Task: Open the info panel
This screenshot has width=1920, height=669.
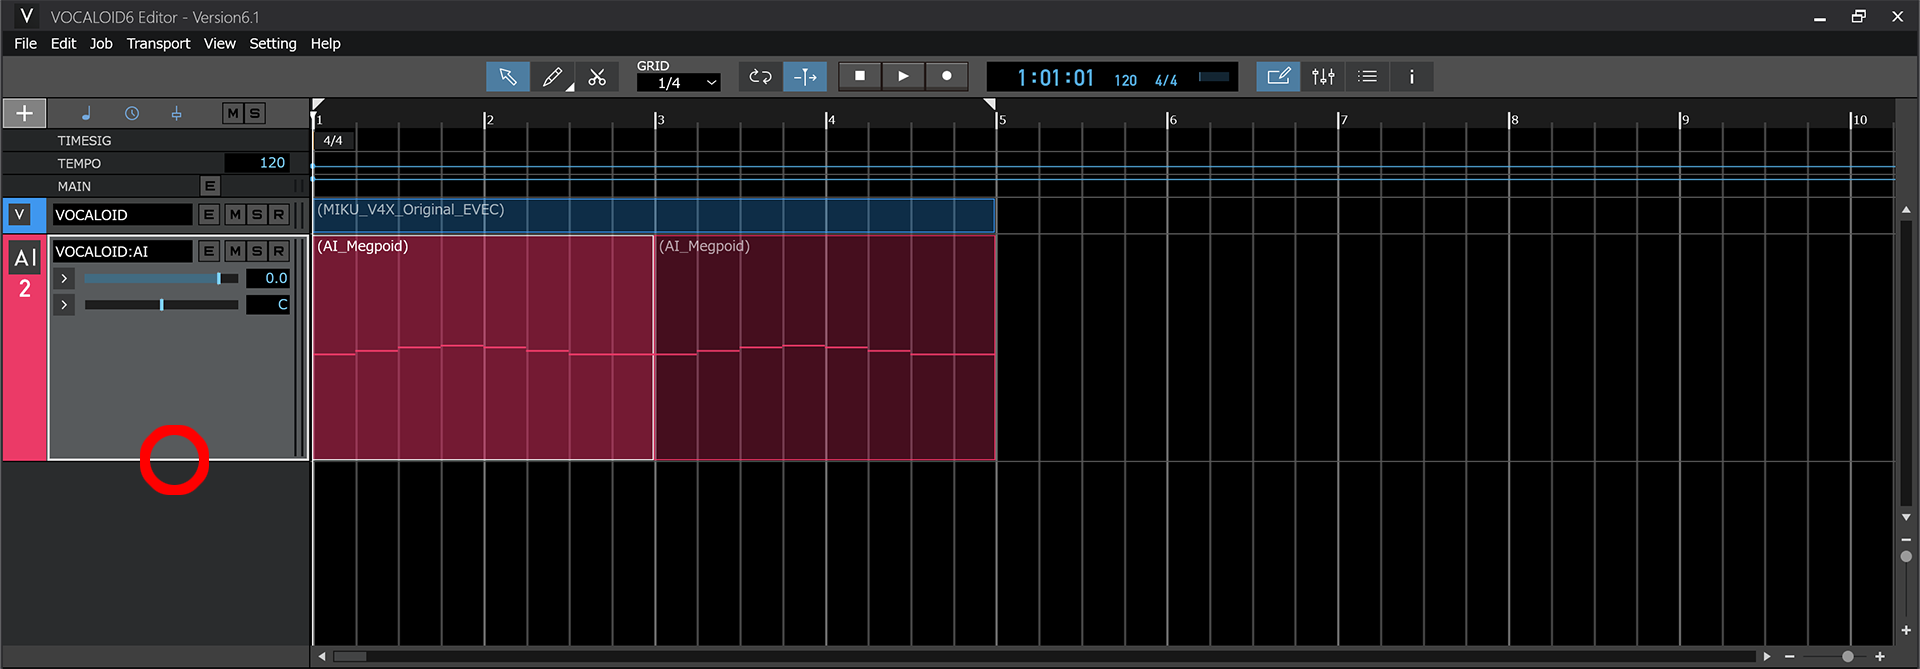Action: point(1412,77)
